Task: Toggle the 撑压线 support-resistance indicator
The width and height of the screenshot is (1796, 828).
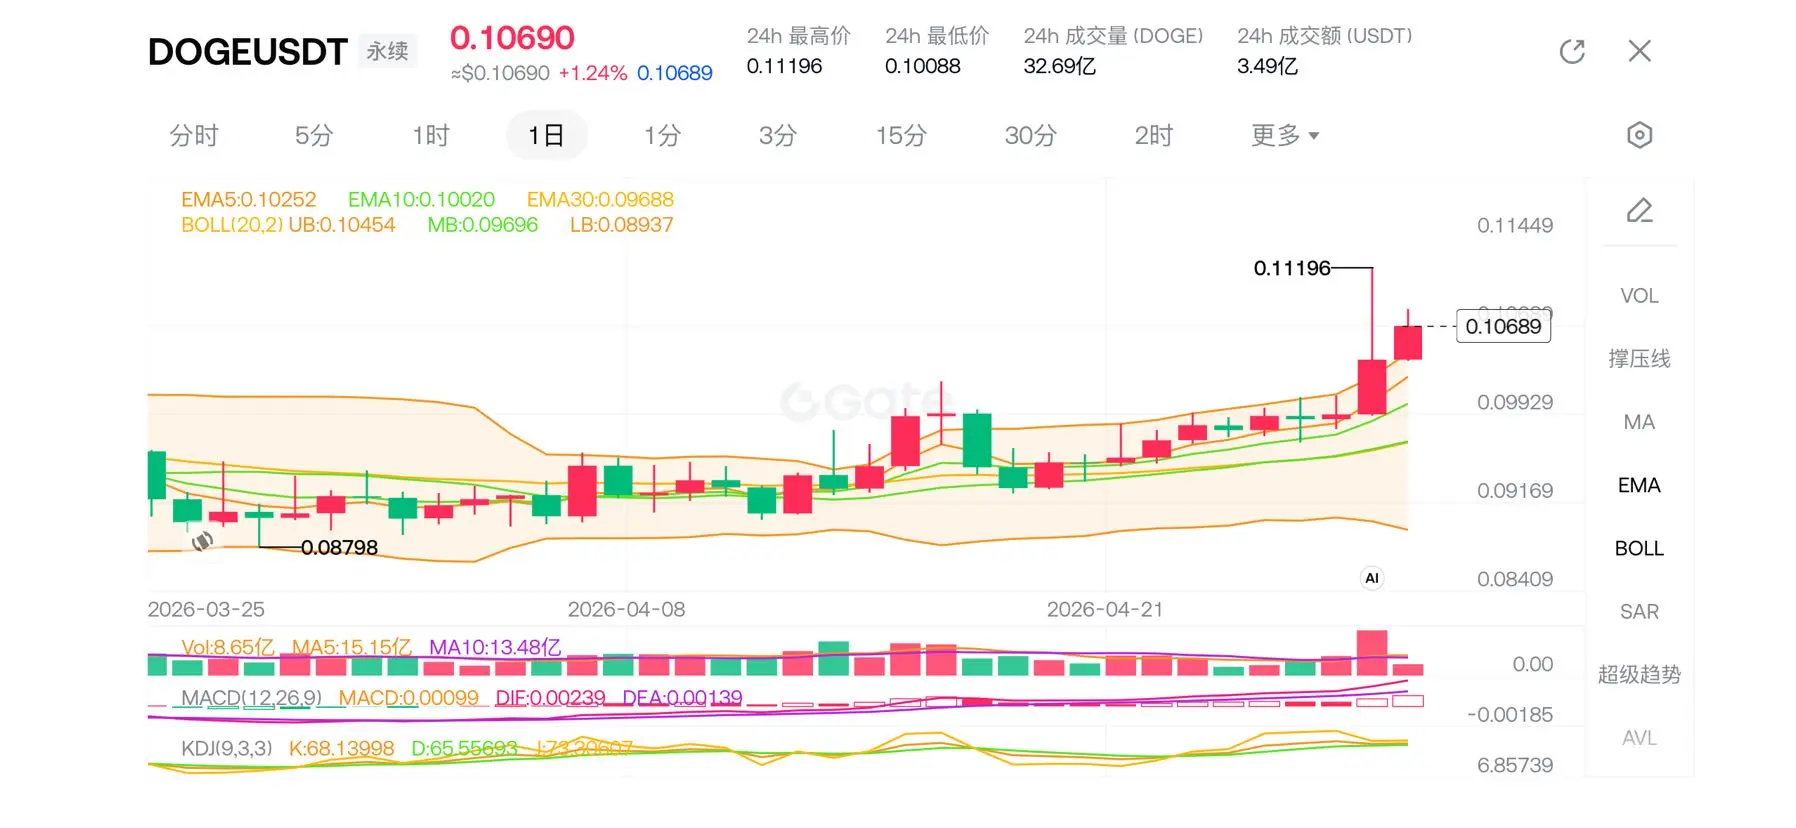Action: pyautogui.click(x=1639, y=359)
